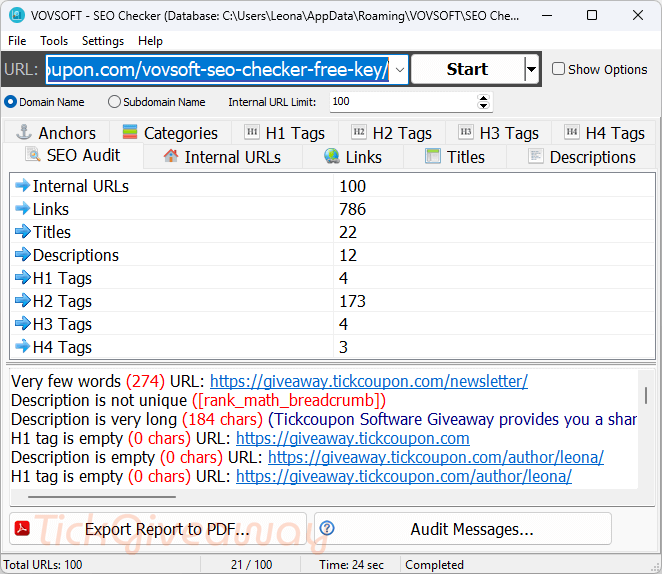This screenshot has height=574, width=662.
Task: Click the H2 icon on H2 Tags tab
Action: 359,132
